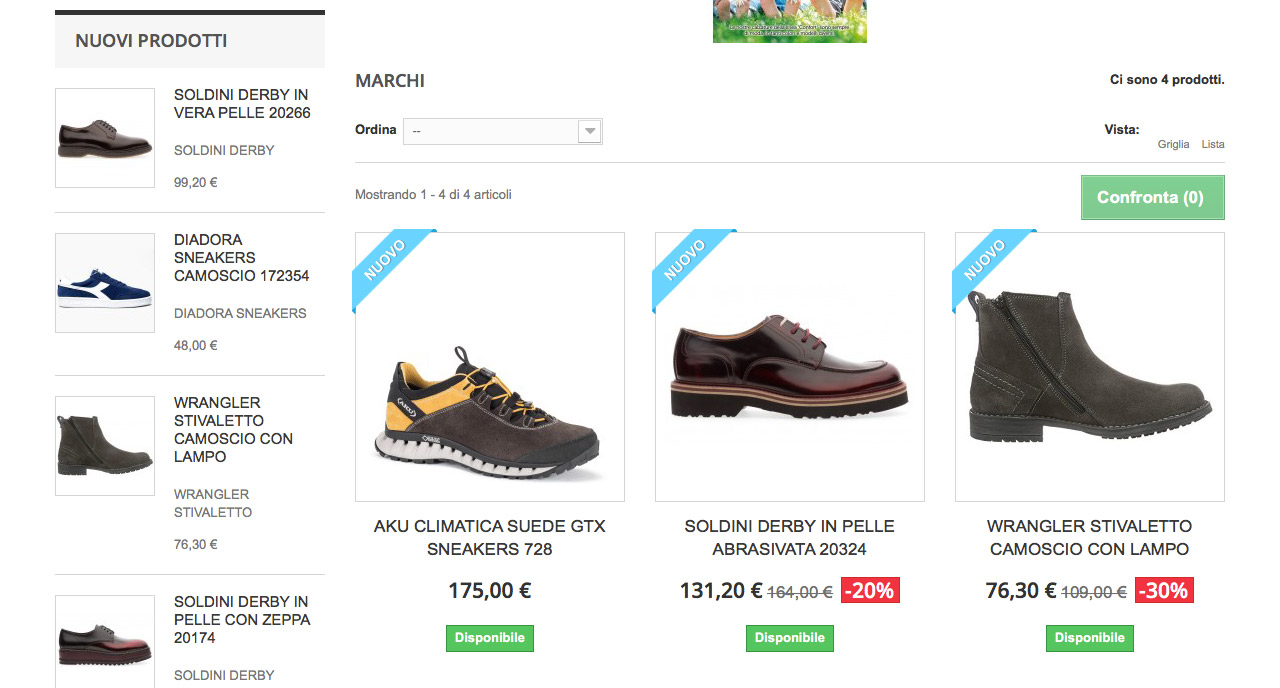Open Diadora Sneakers Camoscio 172354 sidebar link
Viewport: 1280px width, 688px height.
[242, 258]
